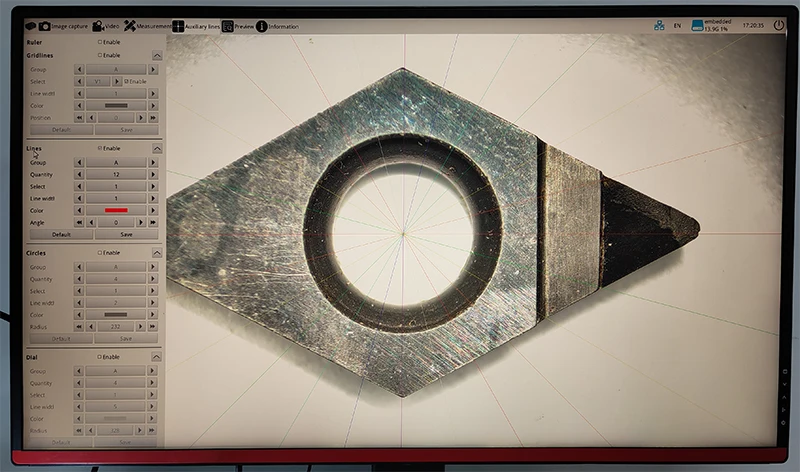Increase Circles Quantity with right arrow

152,279
